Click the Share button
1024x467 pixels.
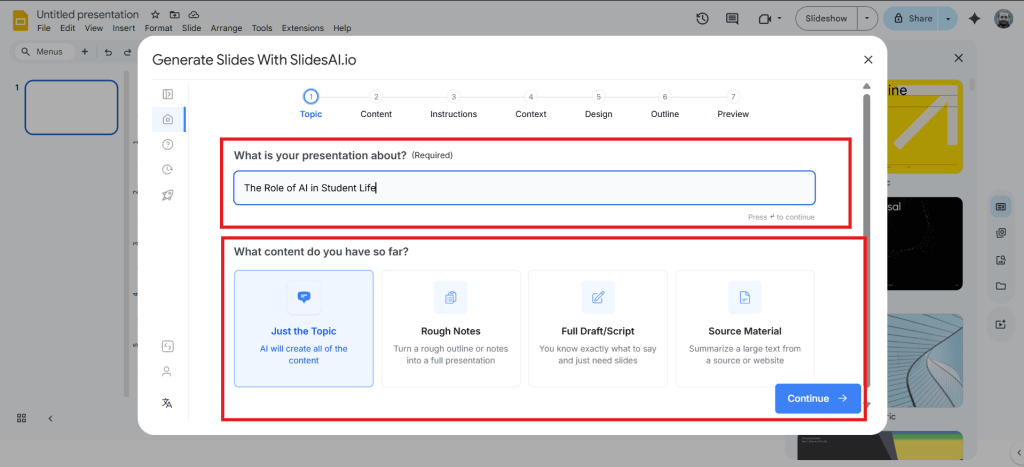pyautogui.click(x=912, y=19)
